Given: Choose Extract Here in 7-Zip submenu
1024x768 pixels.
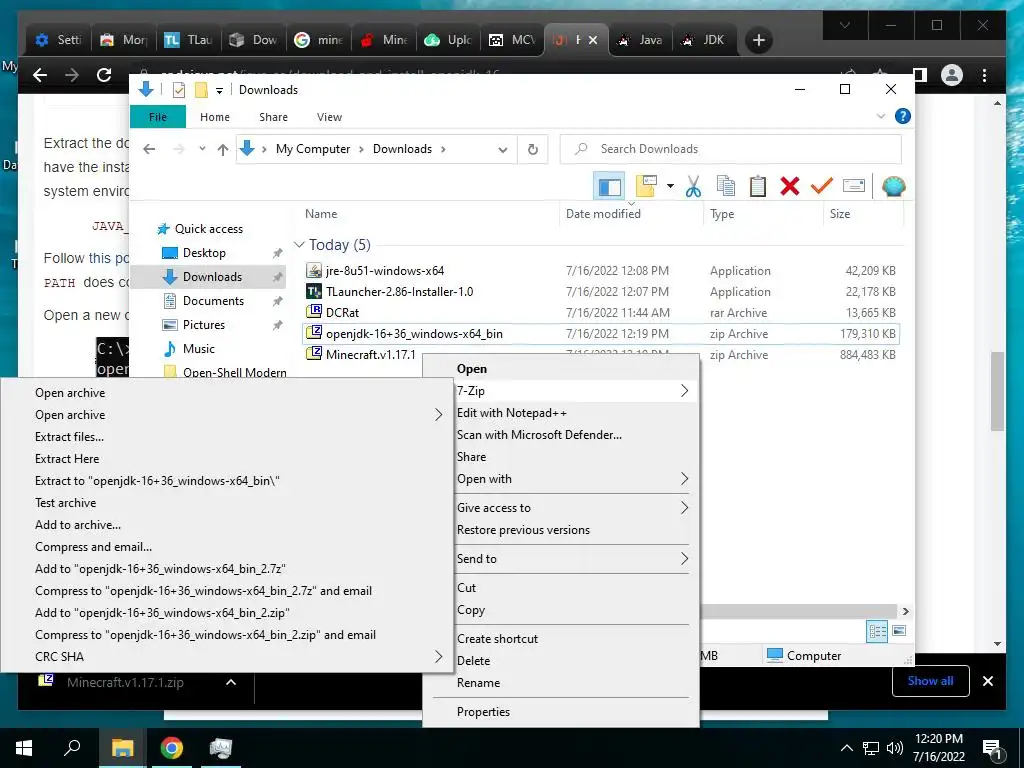Looking at the screenshot, I should tap(67, 458).
